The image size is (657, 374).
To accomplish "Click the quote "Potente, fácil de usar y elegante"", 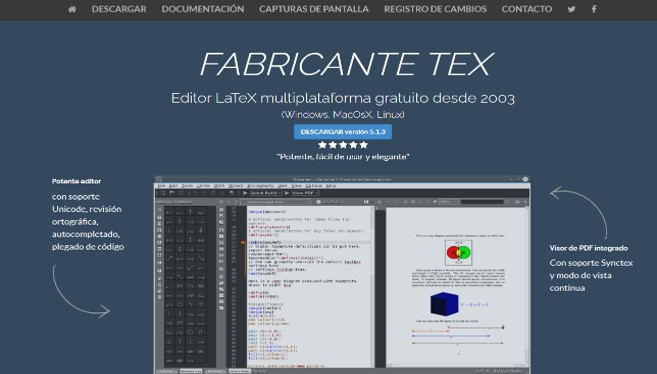I will (343, 157).
